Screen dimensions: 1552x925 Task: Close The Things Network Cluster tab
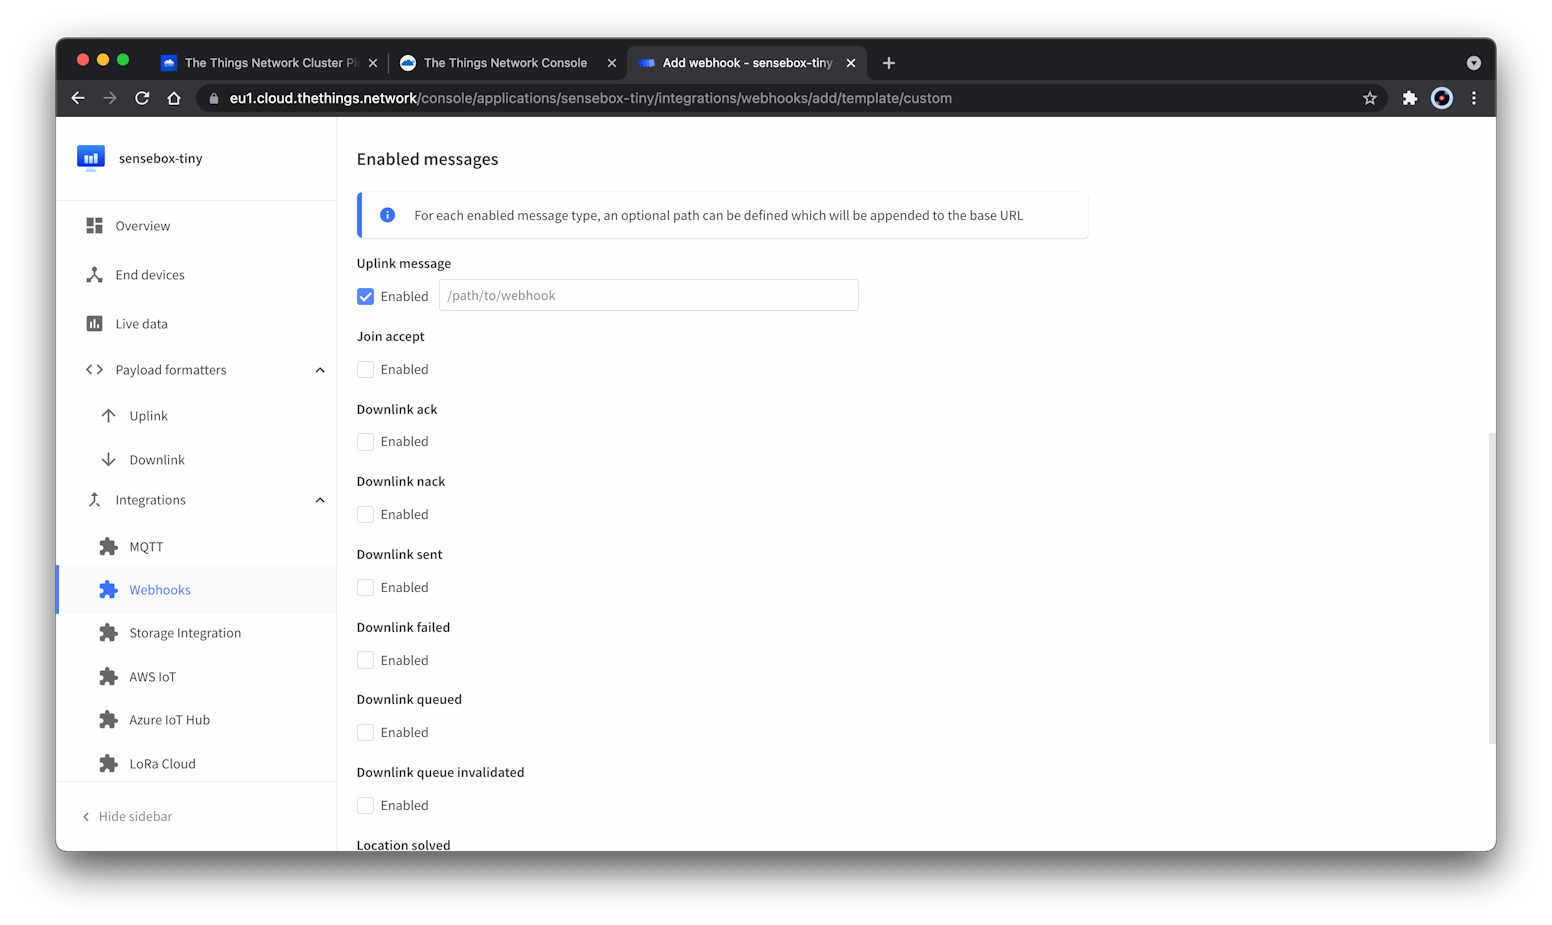point(373,63)
